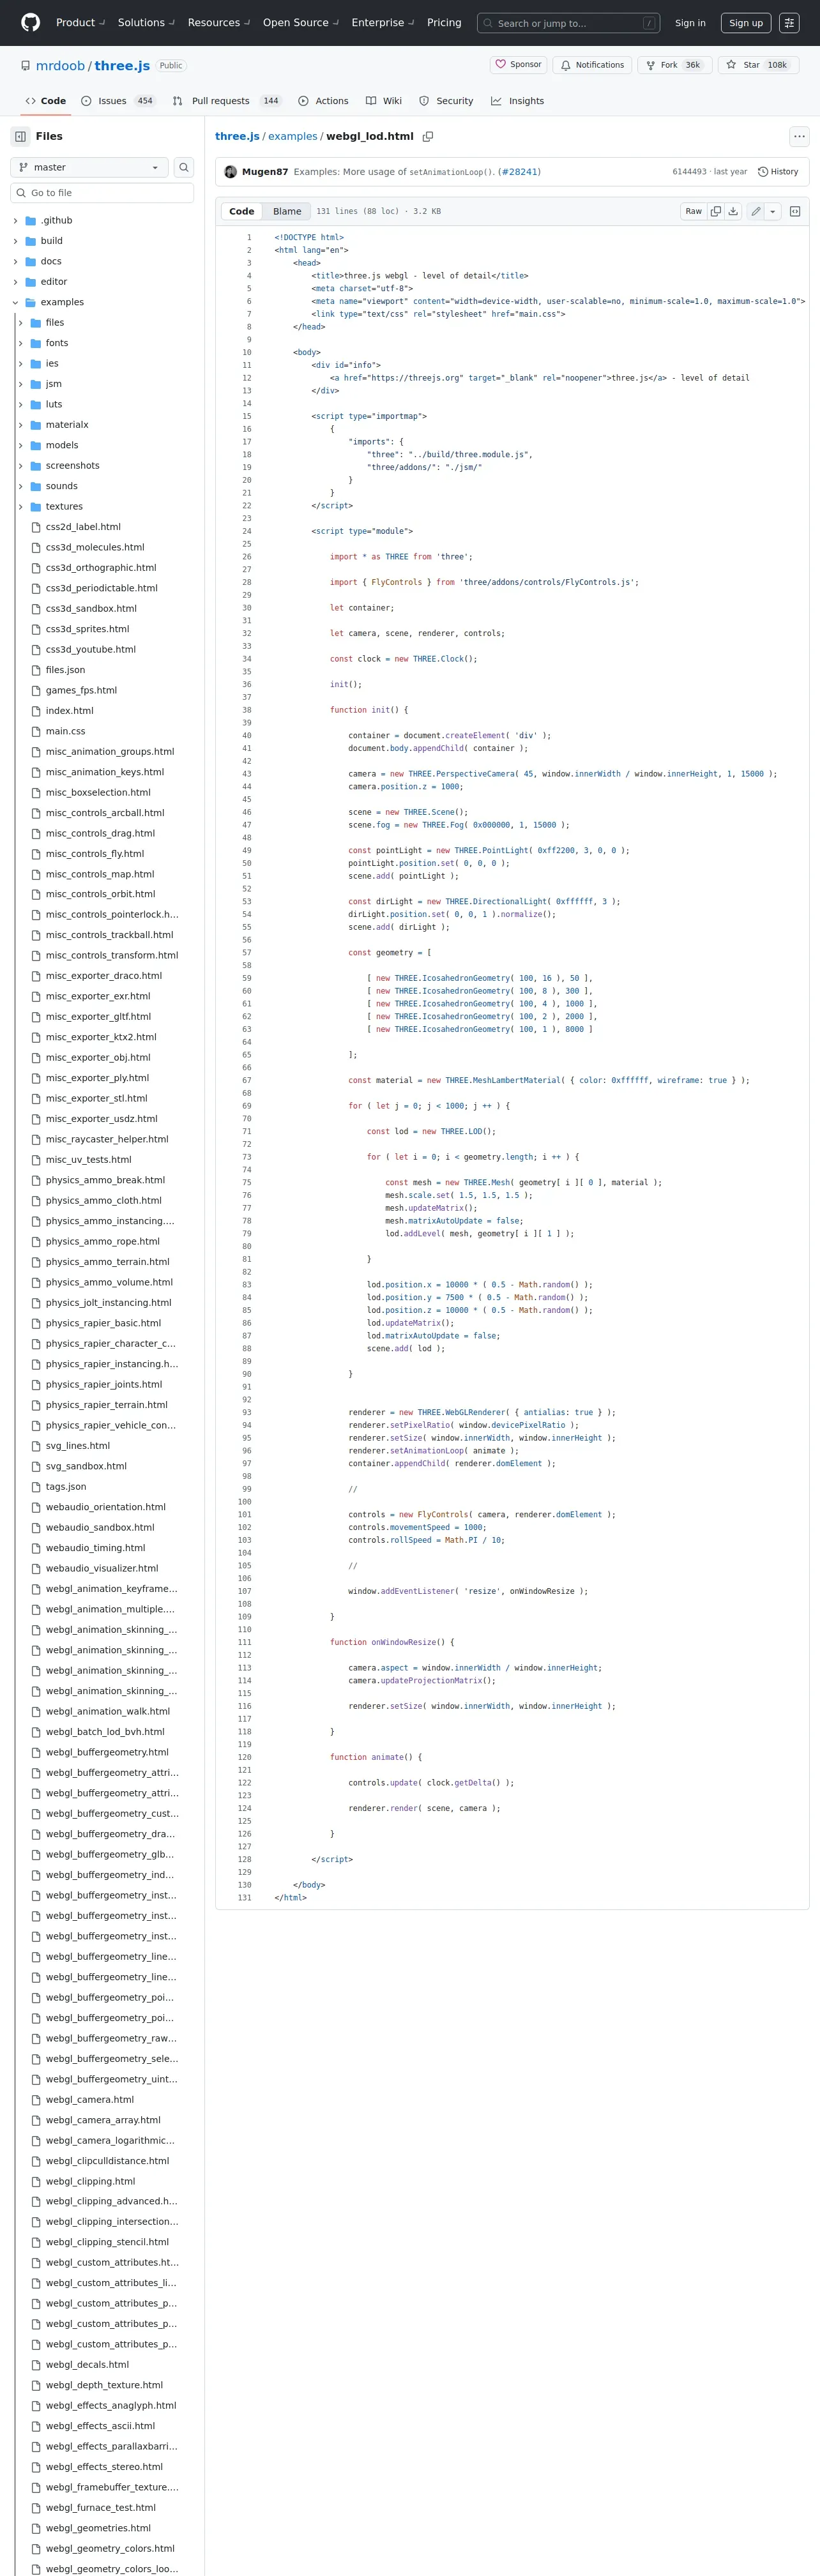Open the mrdoob owner link
820x2576 pixels.
pyautogui.click(x=60, y=66)
